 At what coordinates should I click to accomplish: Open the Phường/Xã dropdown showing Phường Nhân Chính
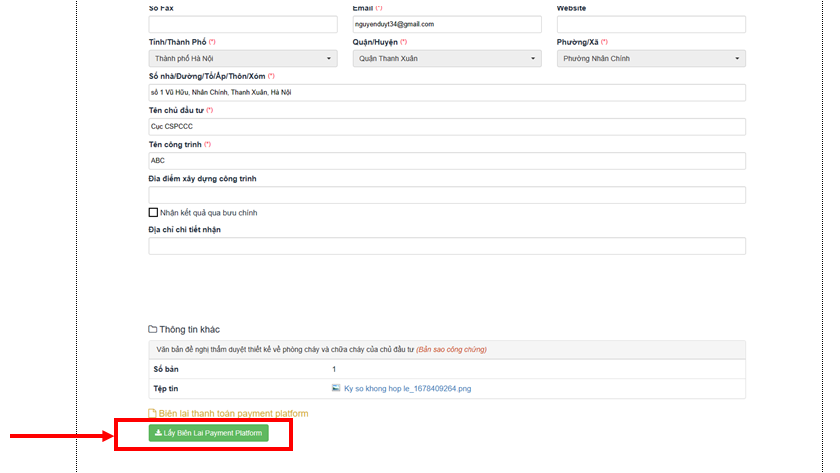click(x=651, y=59)
